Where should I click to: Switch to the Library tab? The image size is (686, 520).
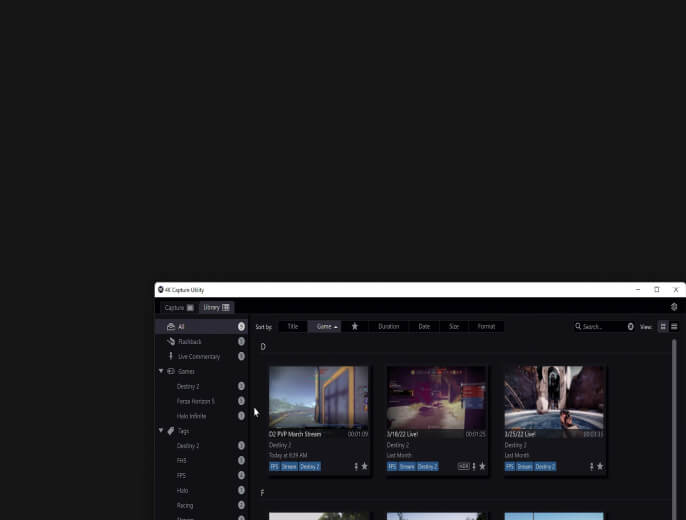pos(216,307)
